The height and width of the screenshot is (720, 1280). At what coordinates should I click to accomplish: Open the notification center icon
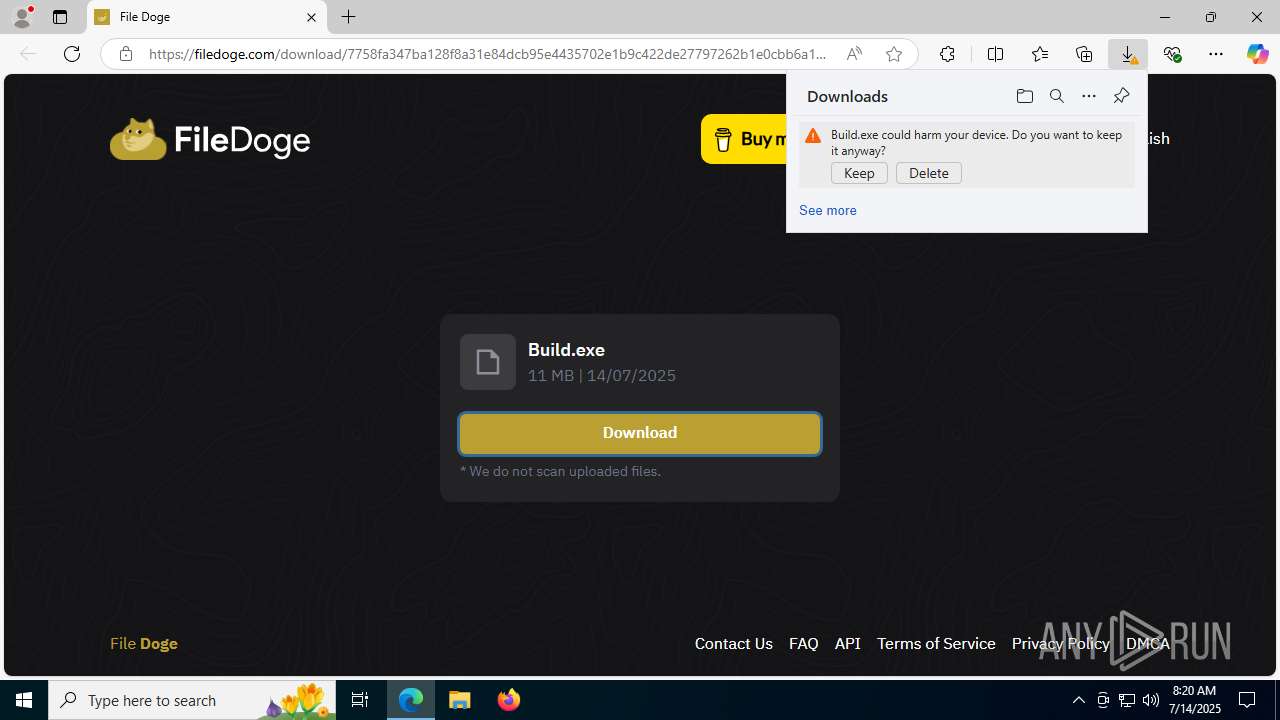click(x=1247, y=700)
